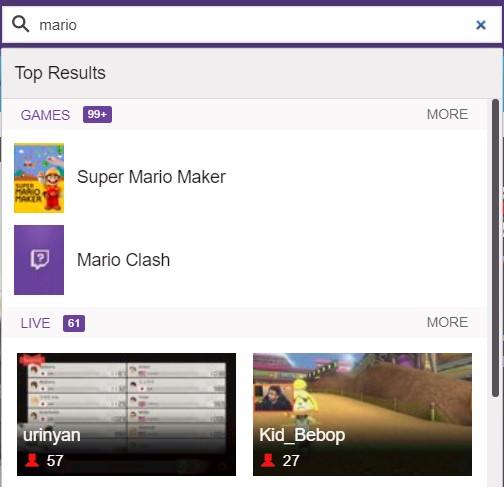Click the viewer icon on Kid_Bebop's stream
The image size is (504, 487).
tap(268, 460)
